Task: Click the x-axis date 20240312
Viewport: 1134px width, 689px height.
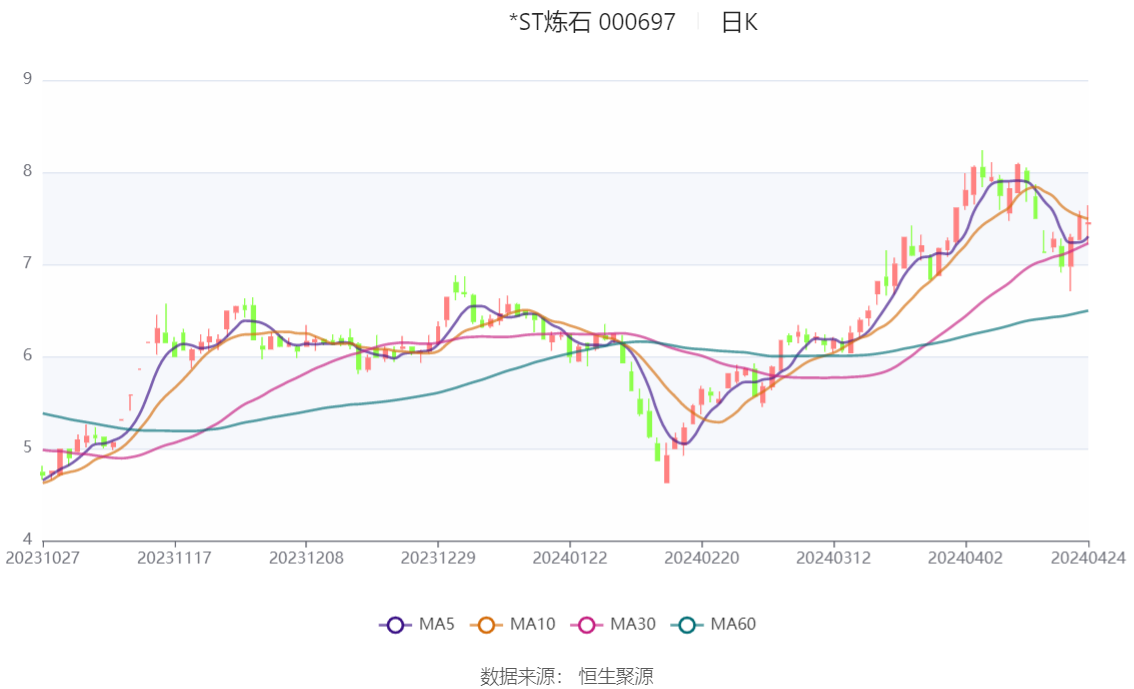Action: click(x=833, y=558)
